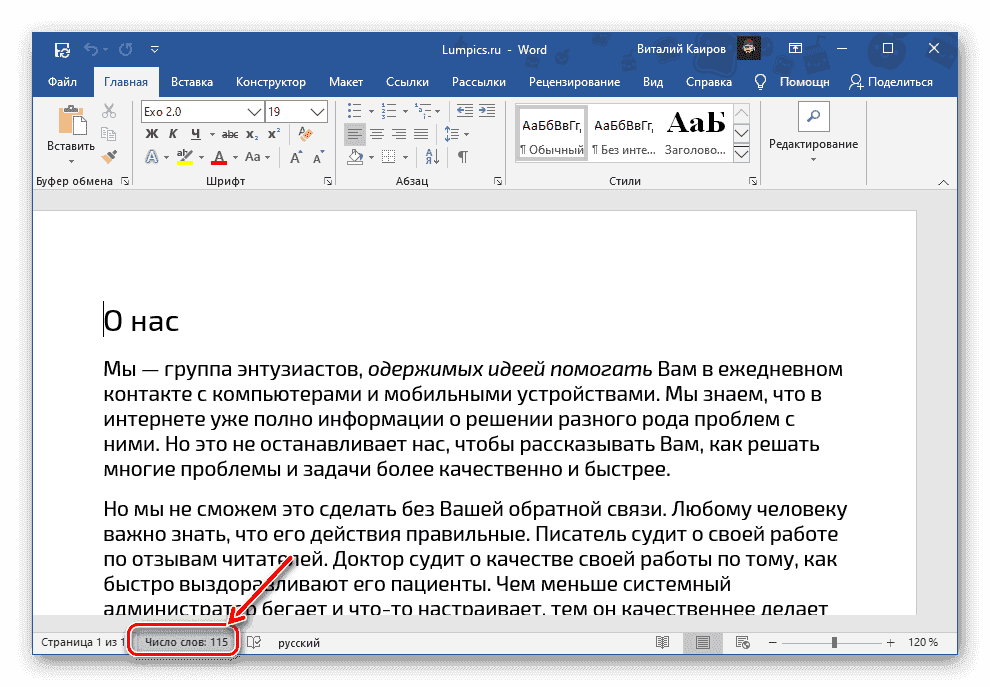Select the subscript icon
The height and width of the screenshot is (687, 990).
click(250, 133)
